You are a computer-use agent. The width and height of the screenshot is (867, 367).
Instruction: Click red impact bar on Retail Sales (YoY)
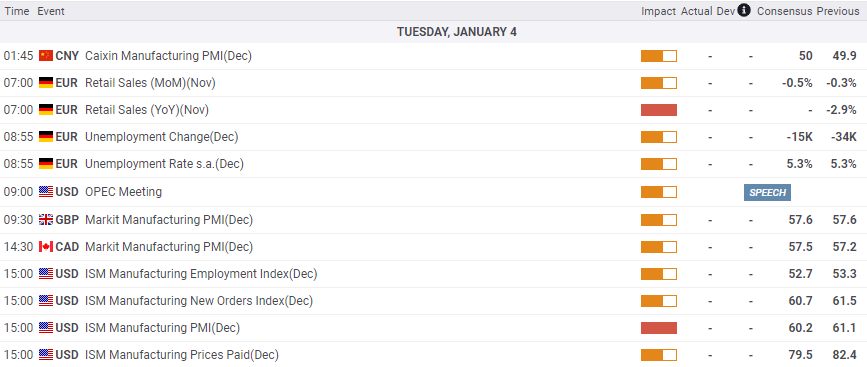(659, 110)
